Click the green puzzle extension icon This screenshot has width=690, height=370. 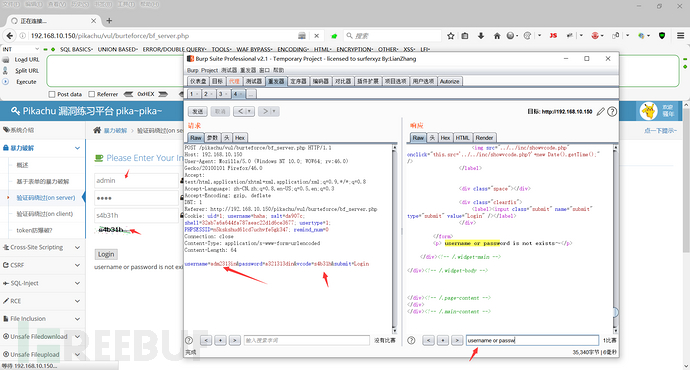pyautogui.click(x=334, y=36)
